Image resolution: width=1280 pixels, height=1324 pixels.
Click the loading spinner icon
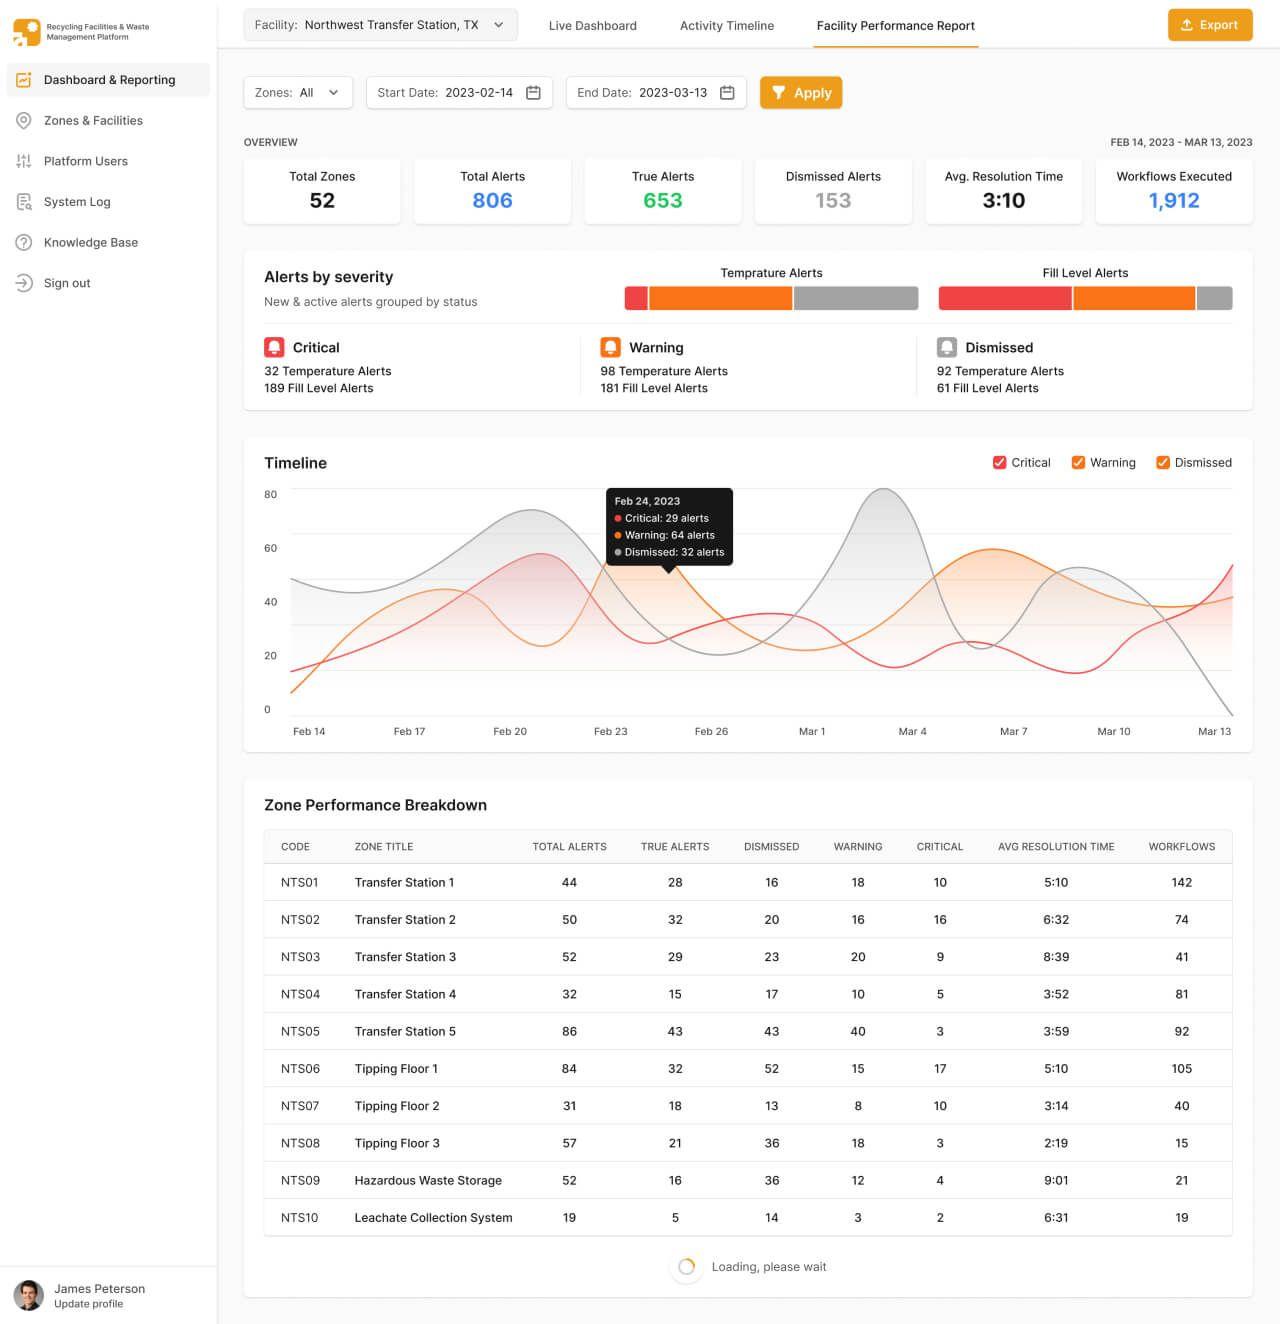(687, 1267)
